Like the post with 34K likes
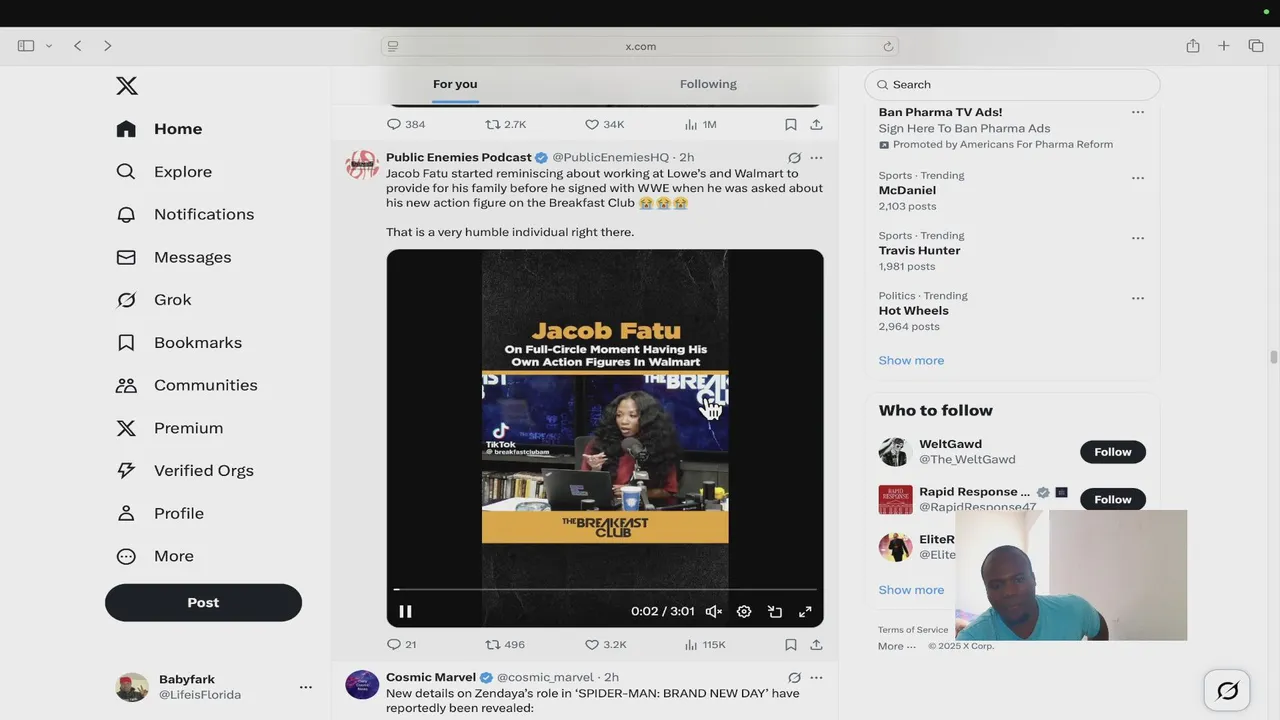Viewport: 1280px width, 720px height. click(x=605, y=125)
